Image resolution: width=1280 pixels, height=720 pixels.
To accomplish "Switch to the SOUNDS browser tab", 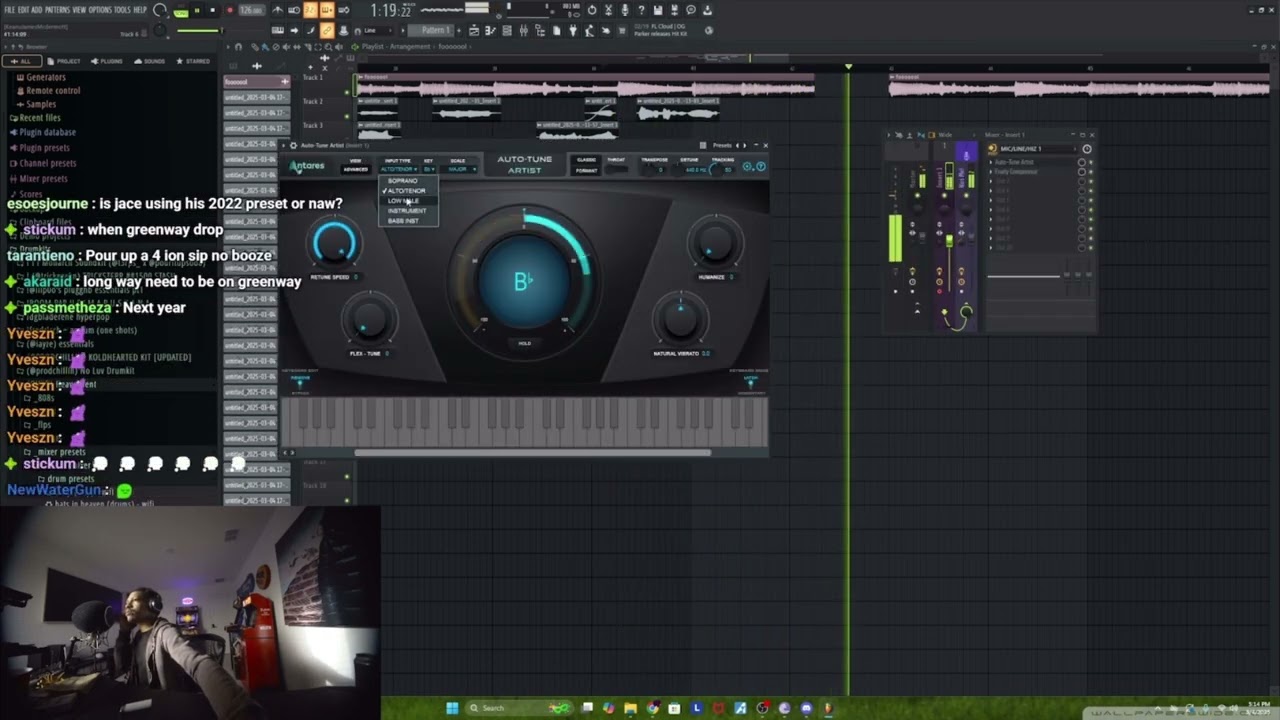I will [x=150, y=61].
